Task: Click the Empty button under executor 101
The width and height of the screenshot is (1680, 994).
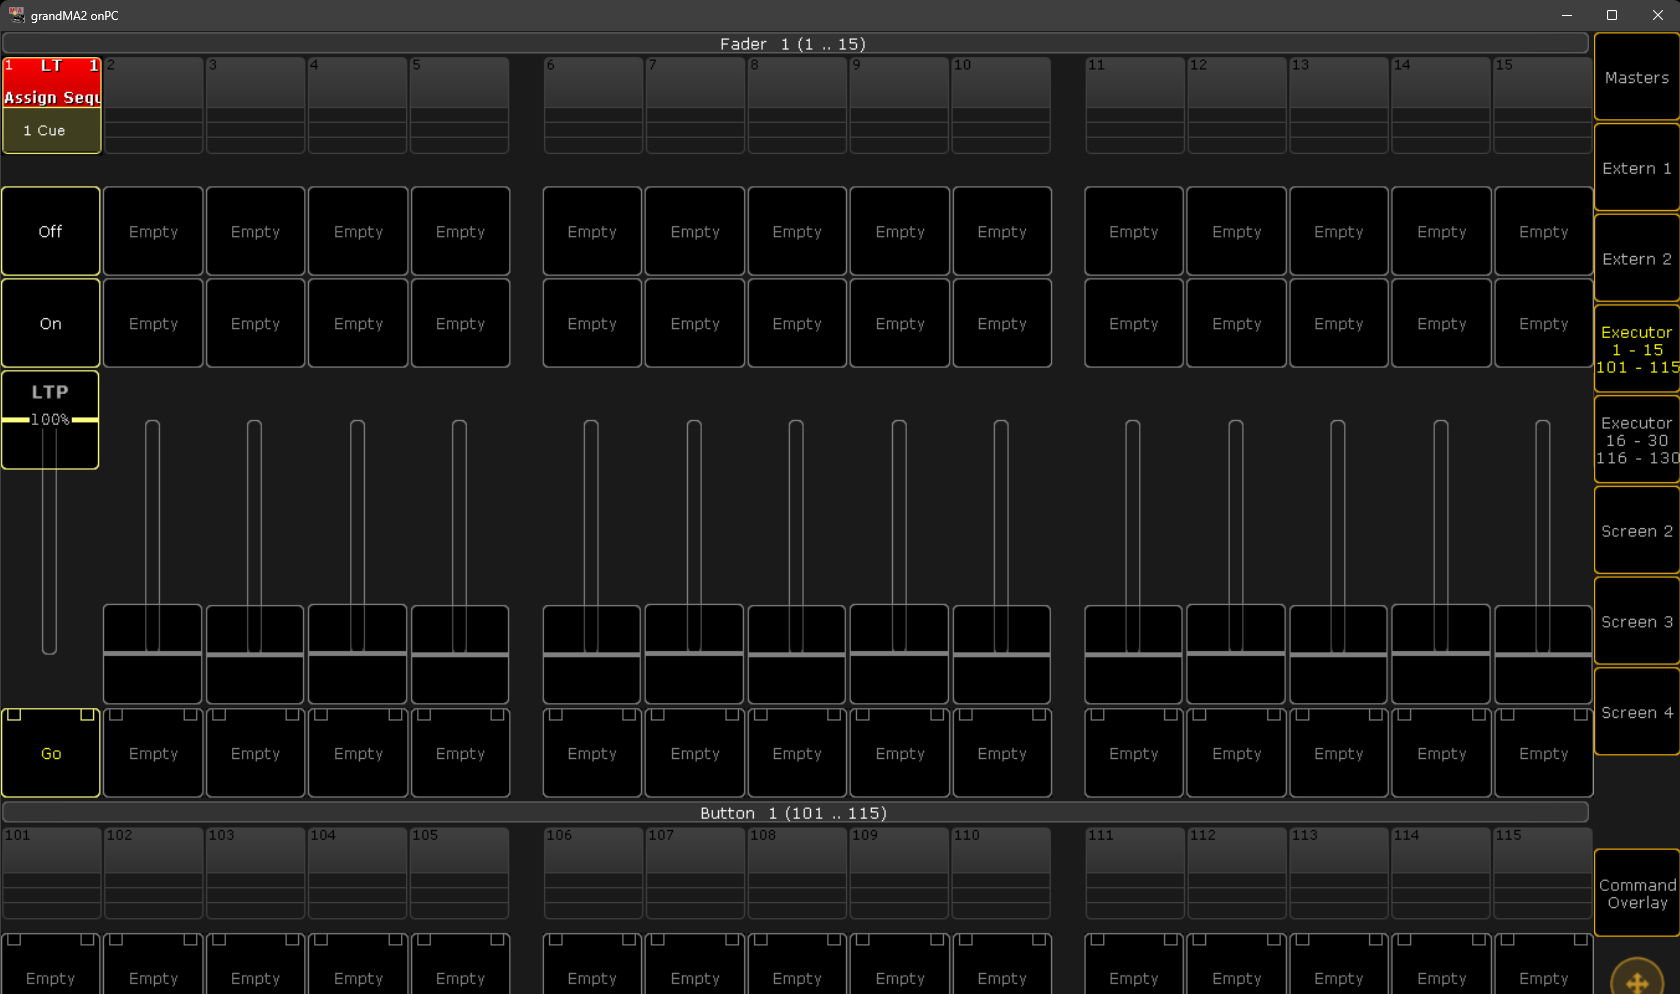Action: [x=51, y=965]
